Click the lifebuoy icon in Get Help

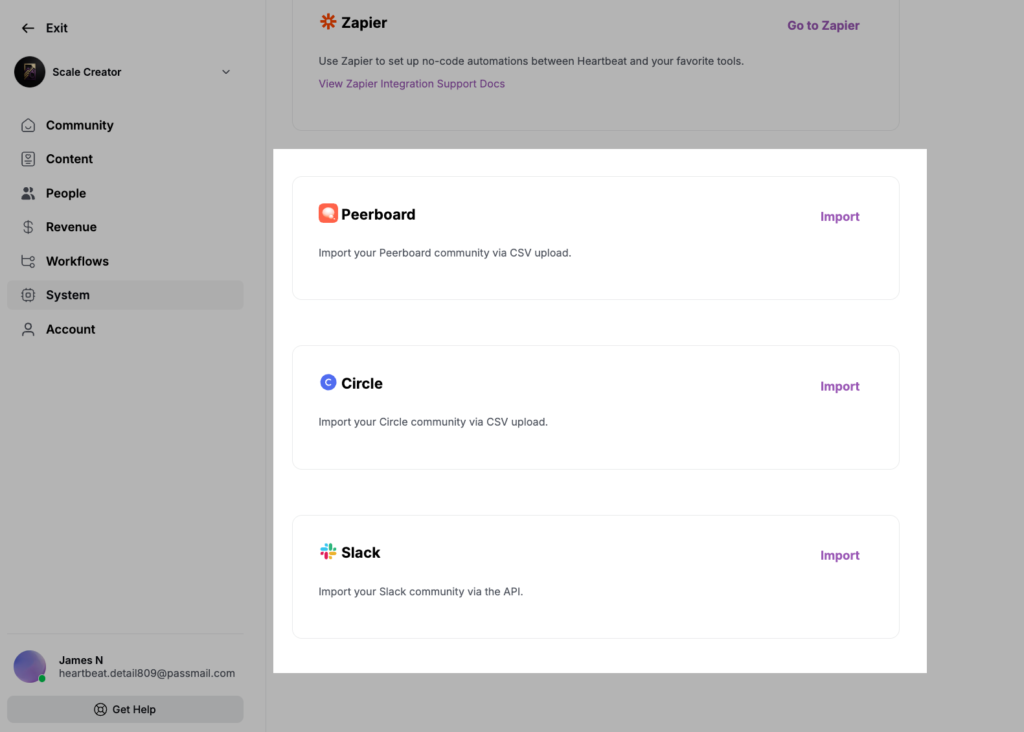click(x=100, y=709)
